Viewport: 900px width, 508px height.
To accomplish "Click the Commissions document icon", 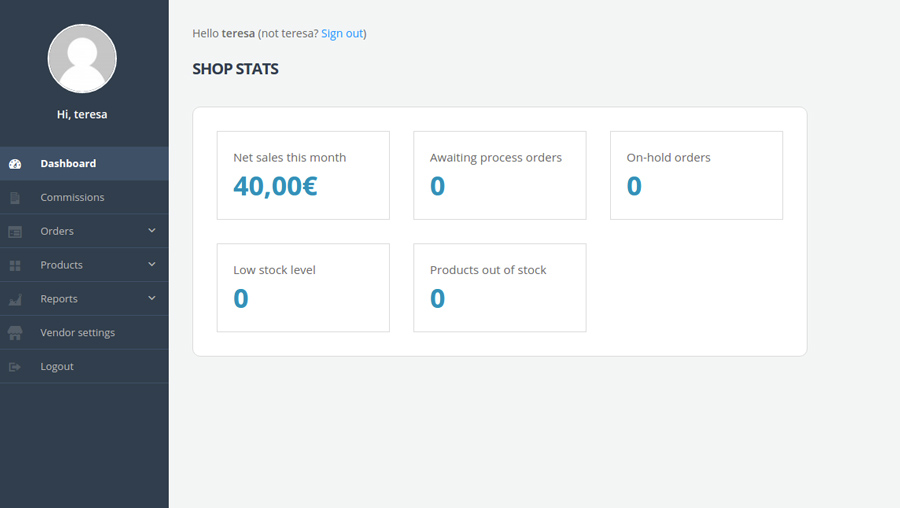I will click(15, 198).
